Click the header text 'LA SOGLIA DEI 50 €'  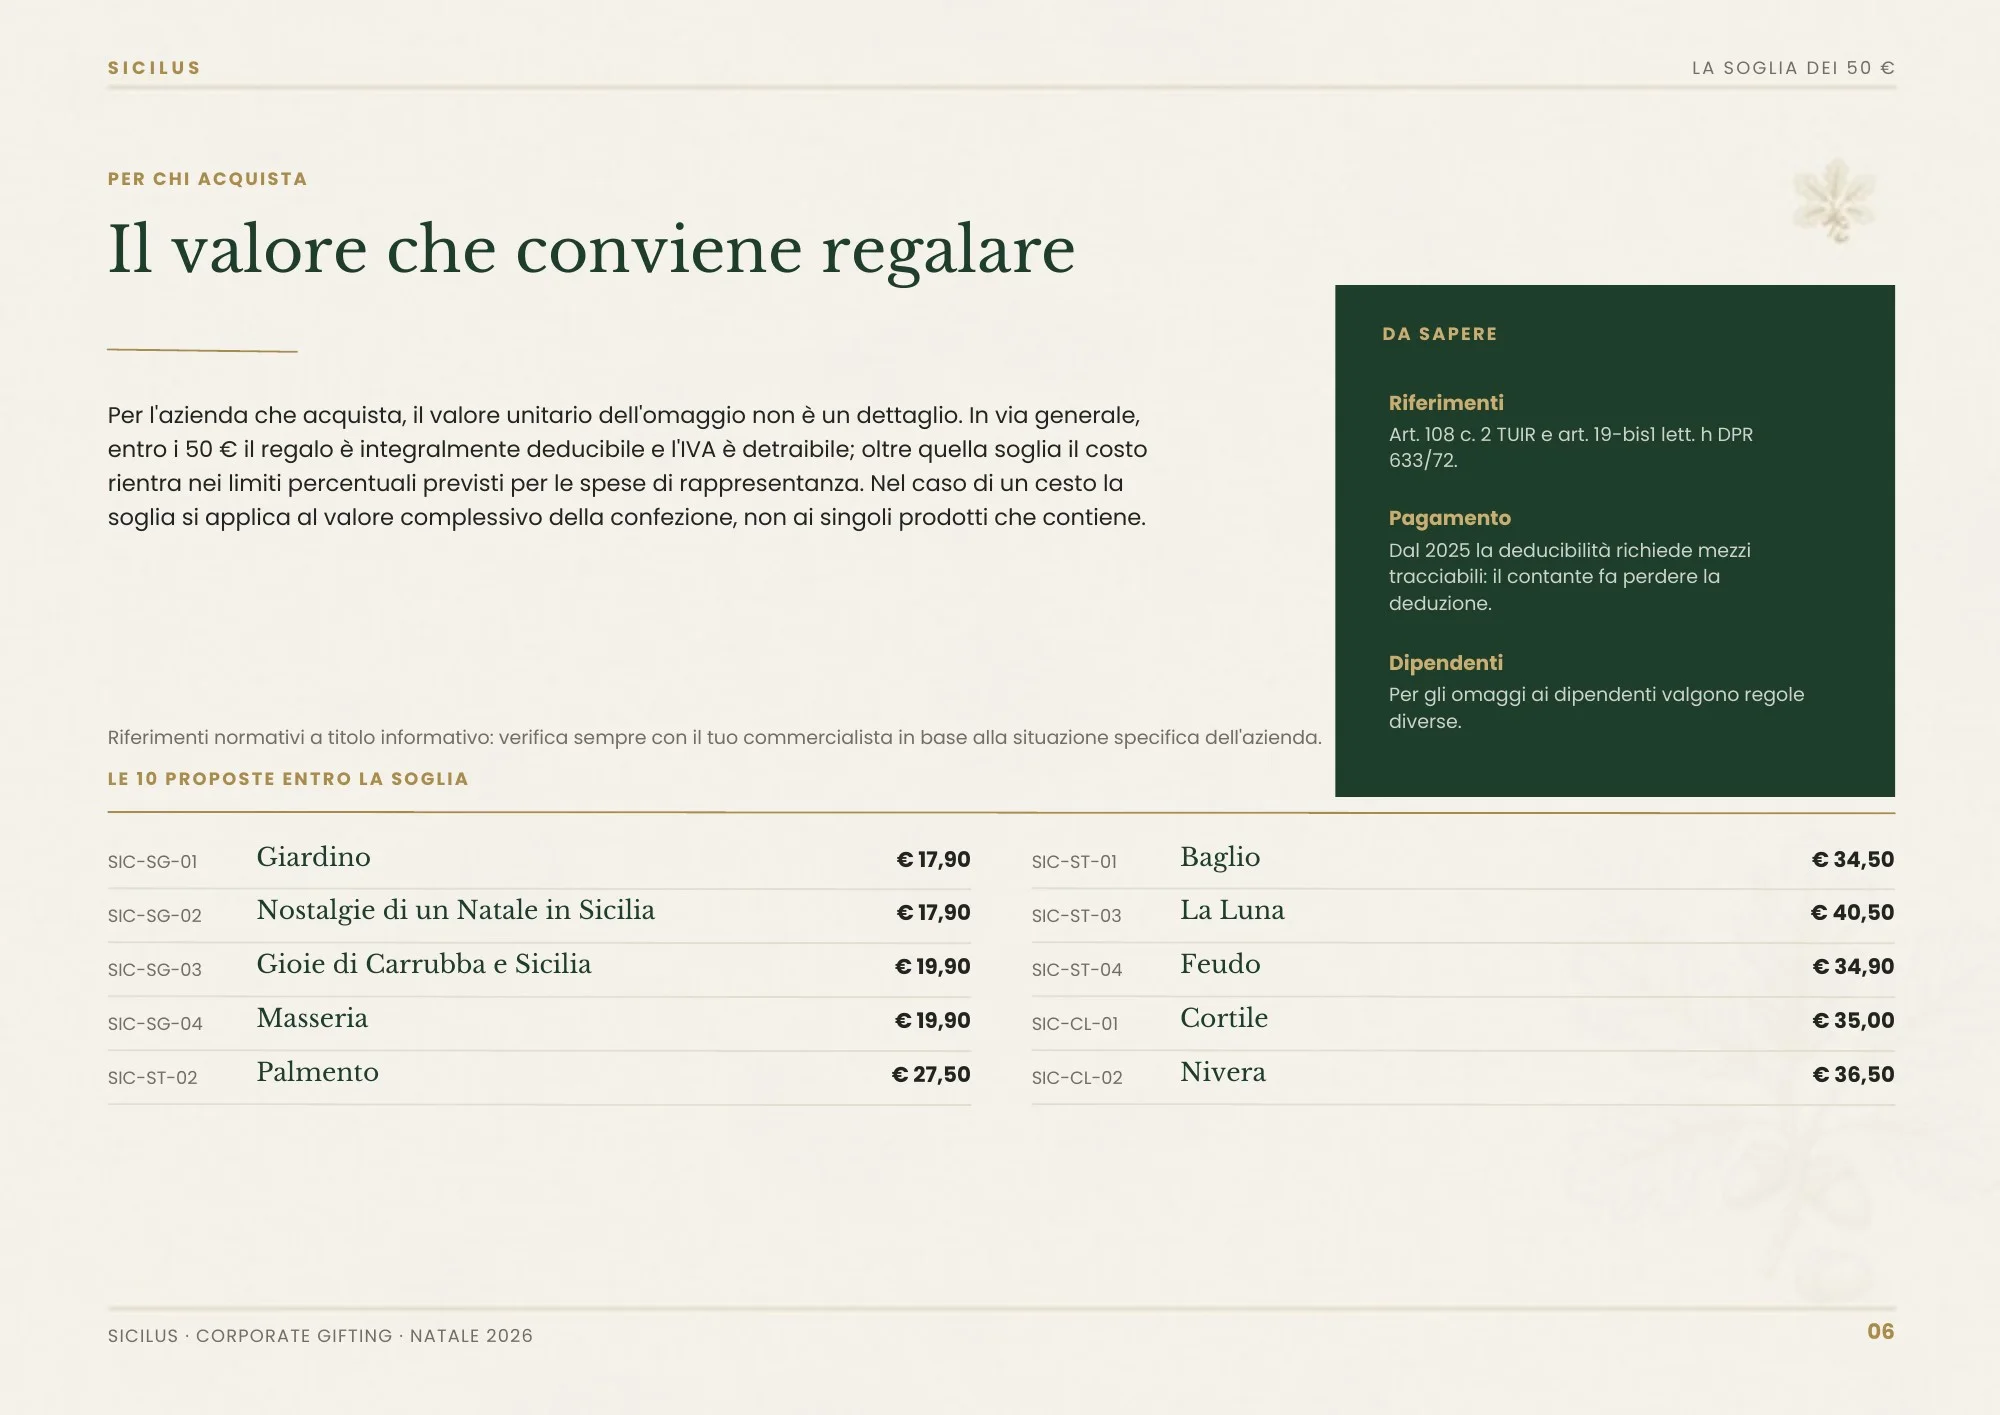coord(1793,68)
